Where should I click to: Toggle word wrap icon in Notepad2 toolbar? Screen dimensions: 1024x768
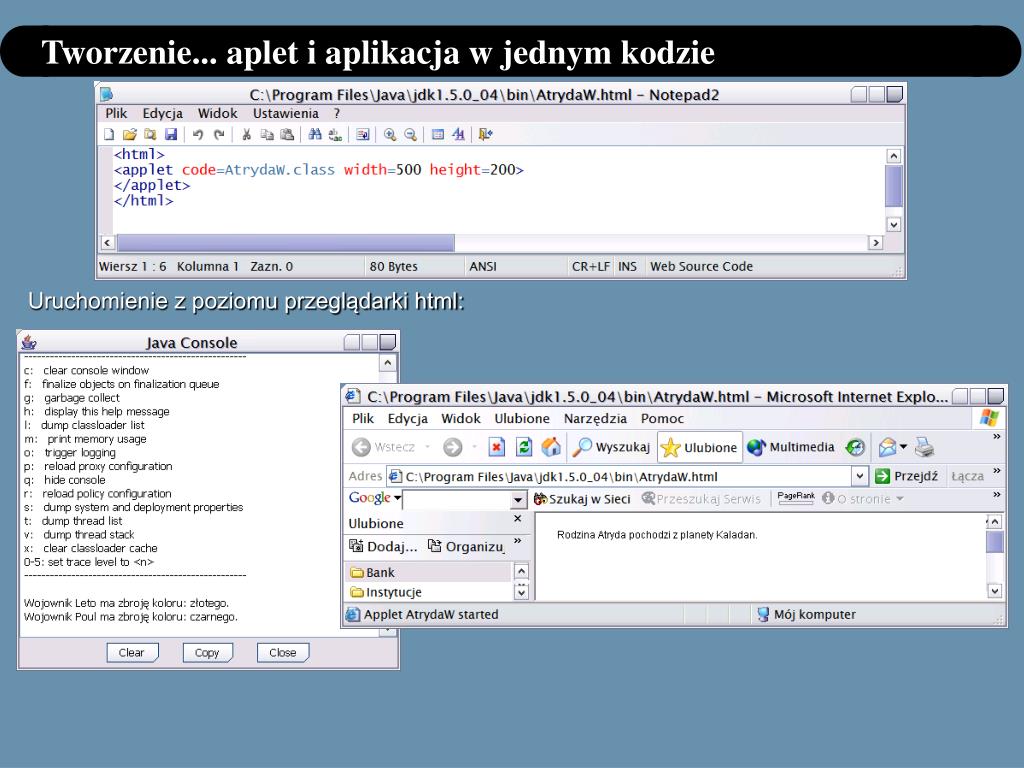coord(362,135)
